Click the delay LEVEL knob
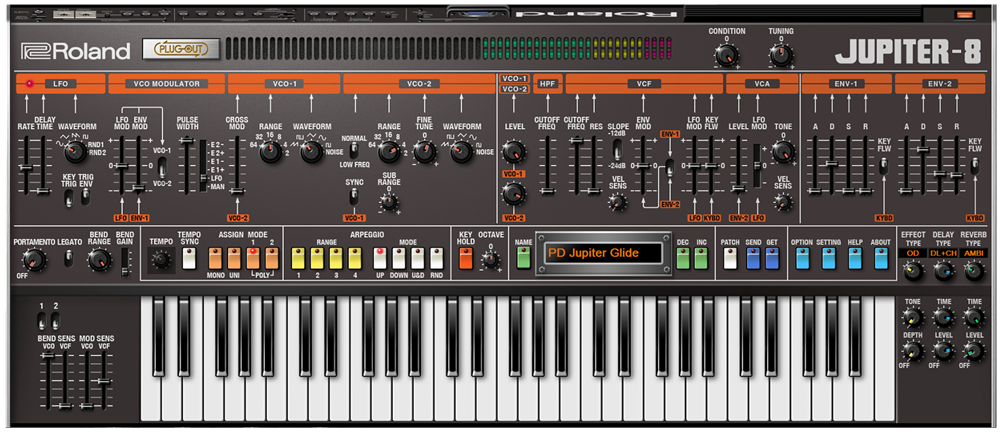This screenshot has height=432, width=1000. click(943, 350)
